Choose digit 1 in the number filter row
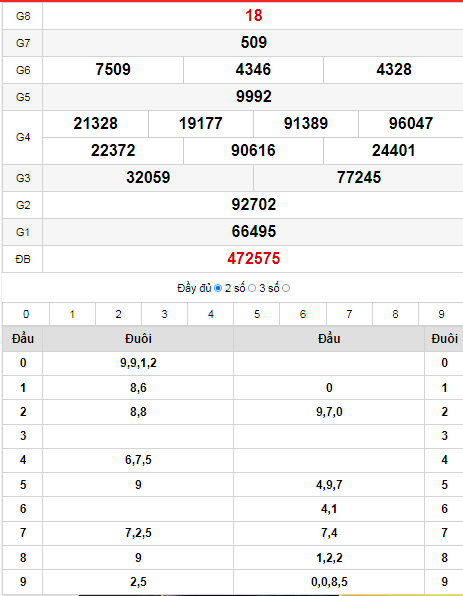This screenshot has width=463, height=596. pos(72,314)
